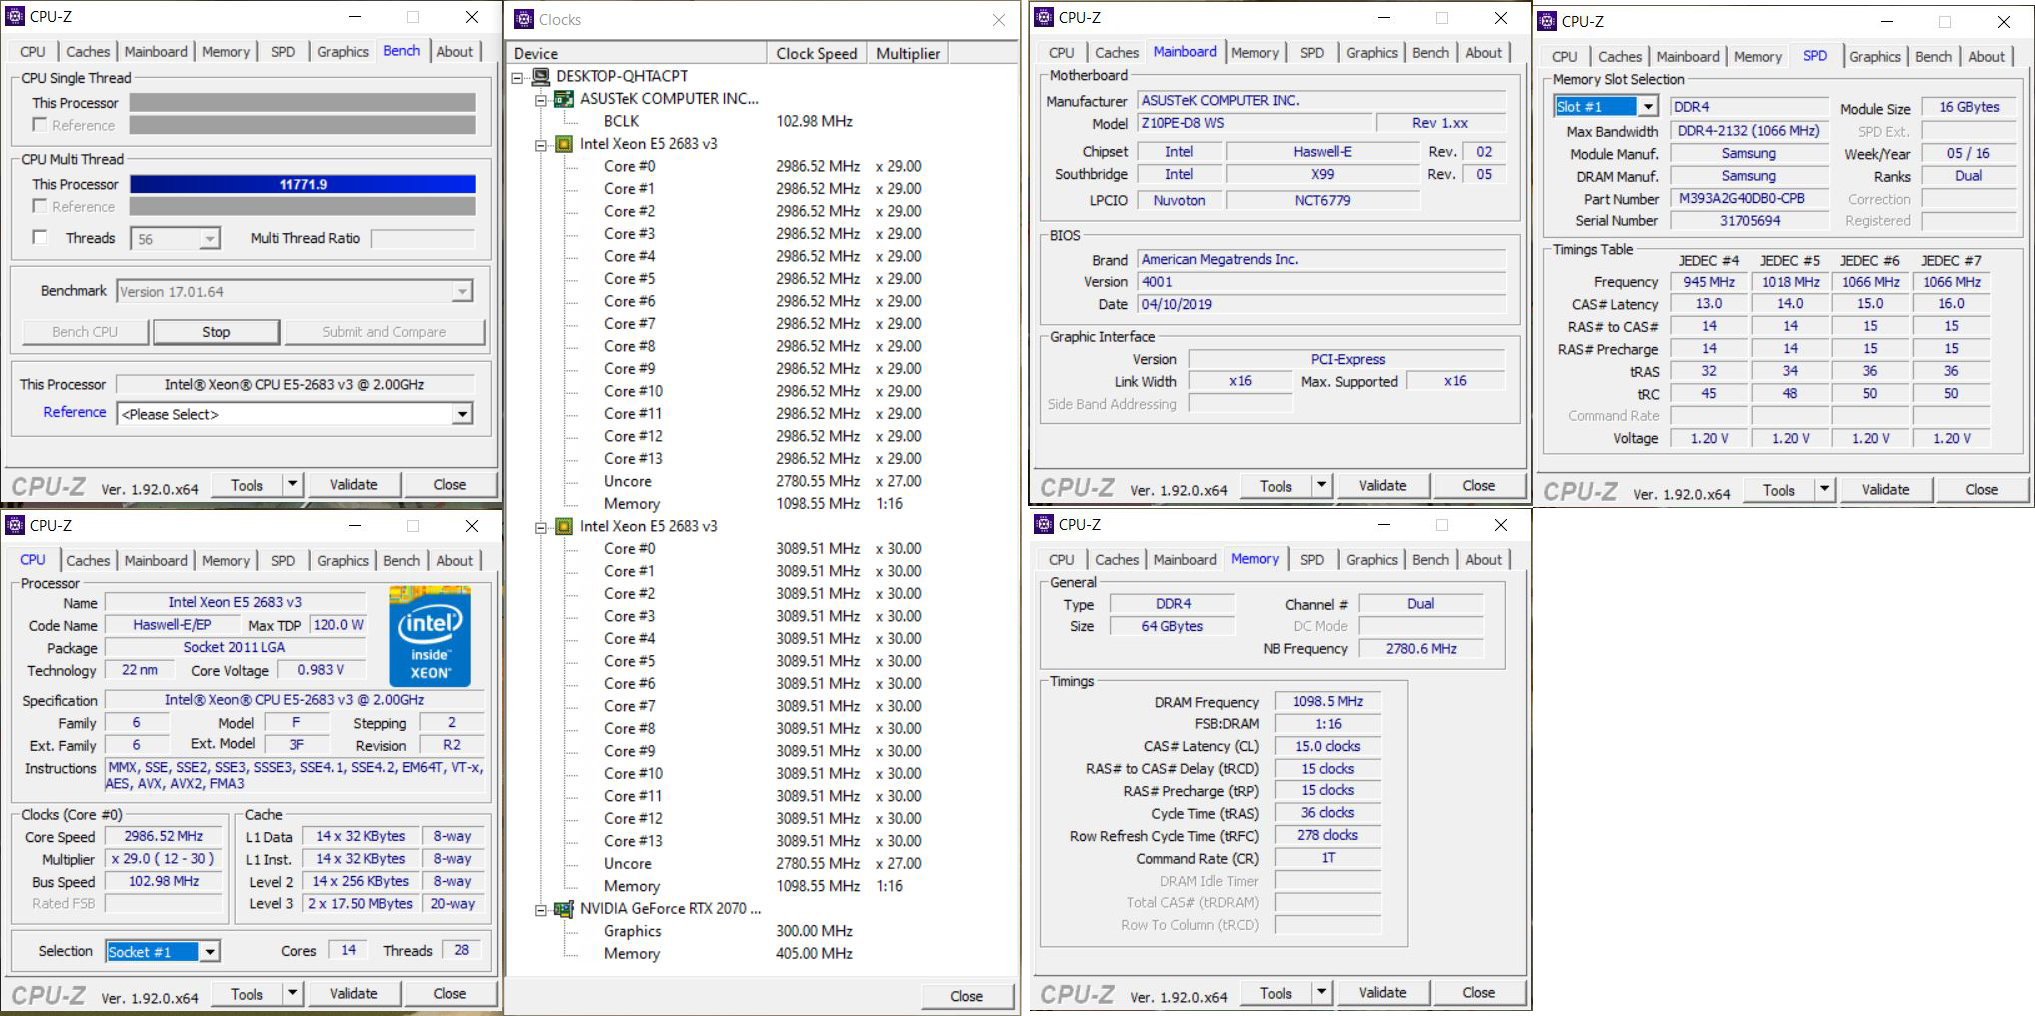
Task: Click Stop button in Bench window
Action: pos(216,332)
